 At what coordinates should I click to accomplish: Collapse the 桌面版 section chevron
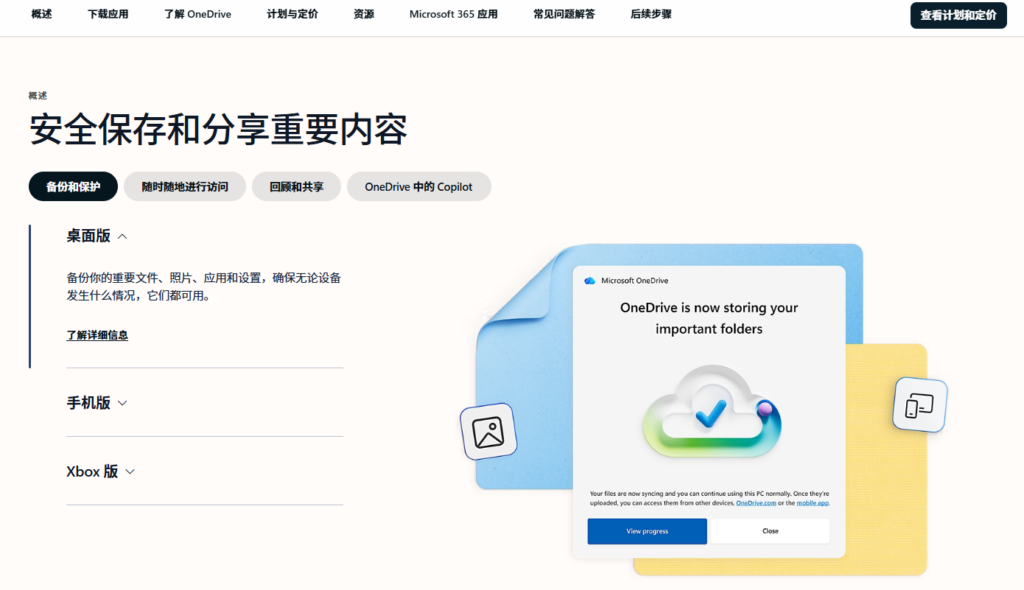pos(122,237)
